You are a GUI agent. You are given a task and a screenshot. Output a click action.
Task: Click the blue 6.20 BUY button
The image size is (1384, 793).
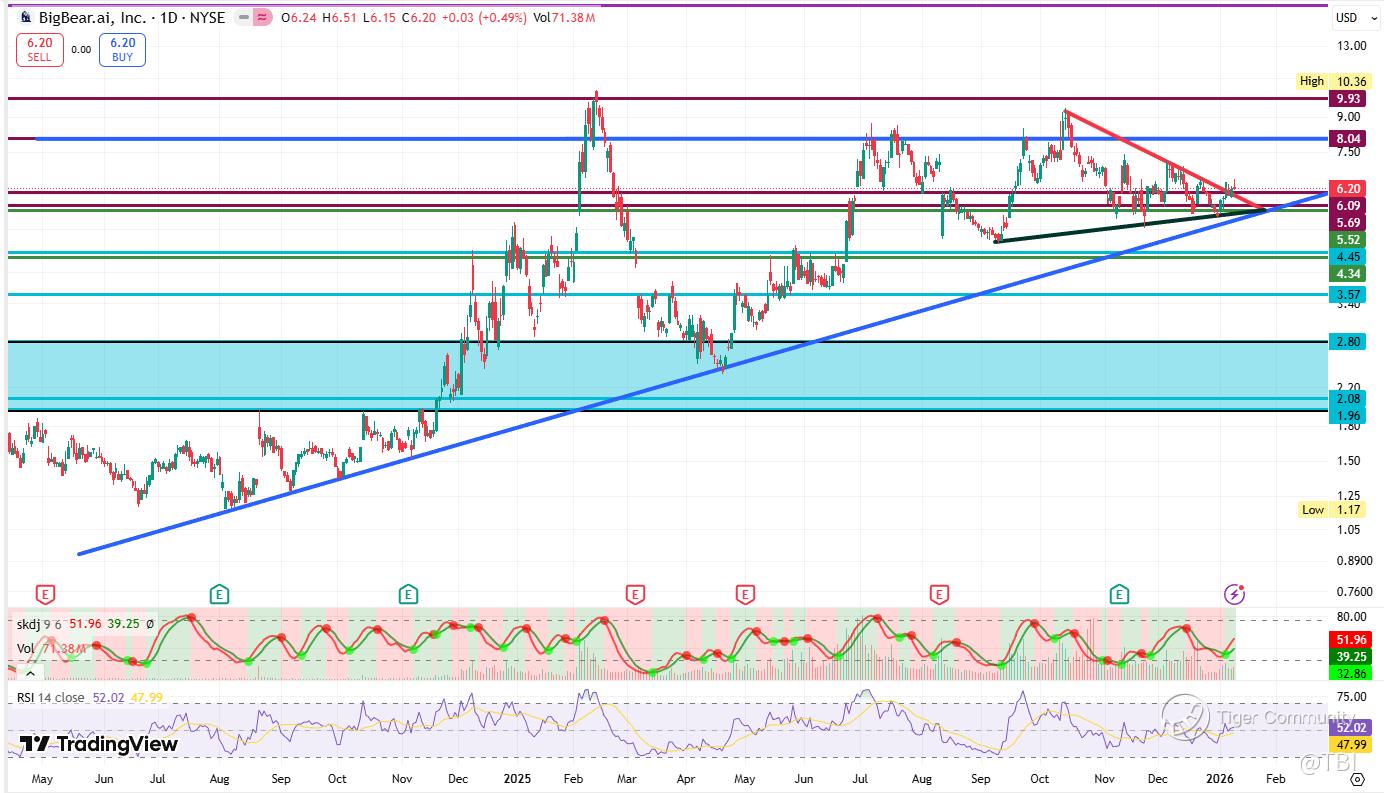tap(122, 50)
